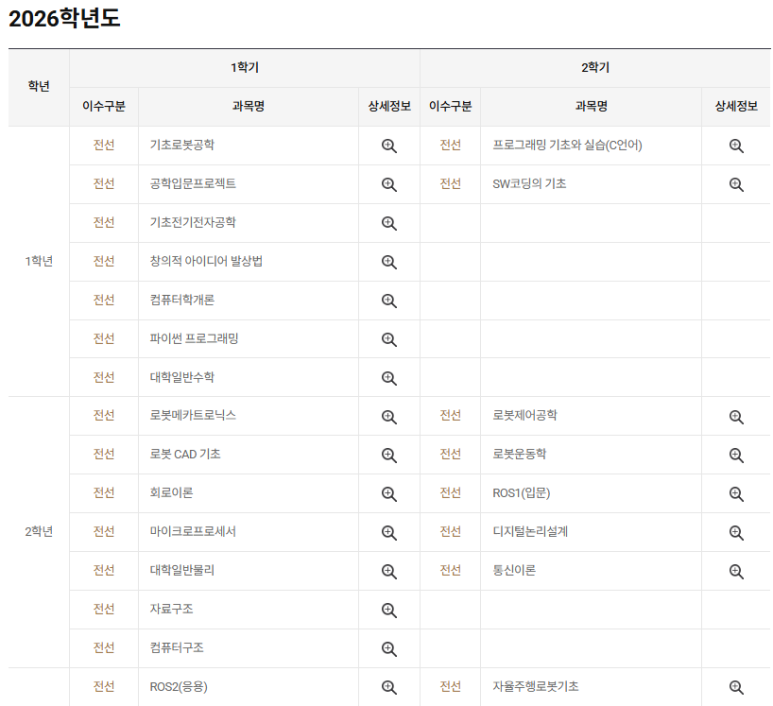773x706 pixels.
Task: Click 전선 label beside 통신이론
Action: (x=450, y=570)
